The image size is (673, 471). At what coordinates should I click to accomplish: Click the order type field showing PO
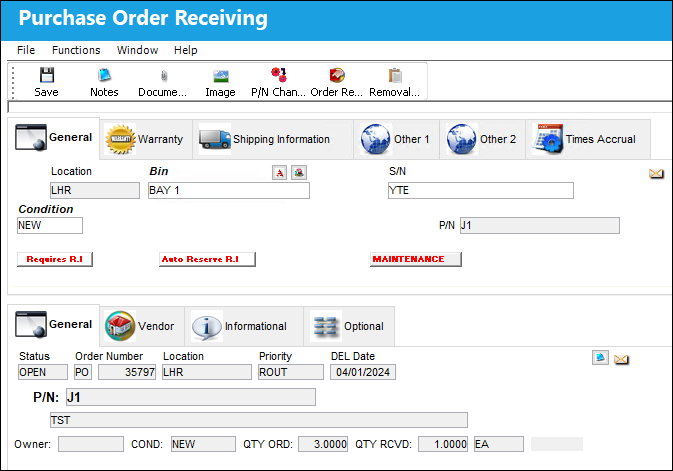82,372
